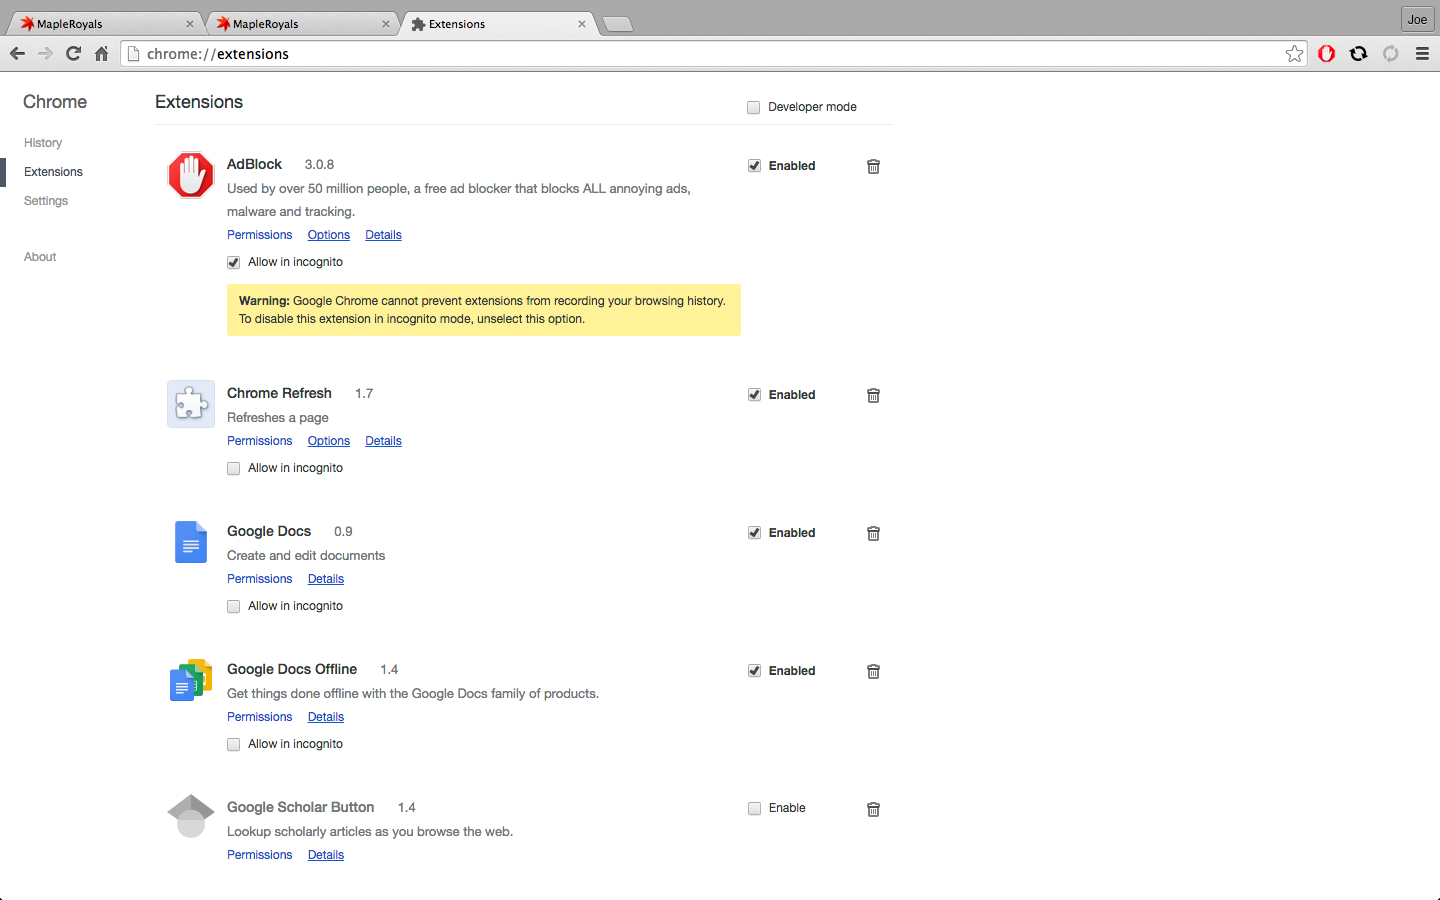
Task: Open a new tab button
Action: [618, 24]
